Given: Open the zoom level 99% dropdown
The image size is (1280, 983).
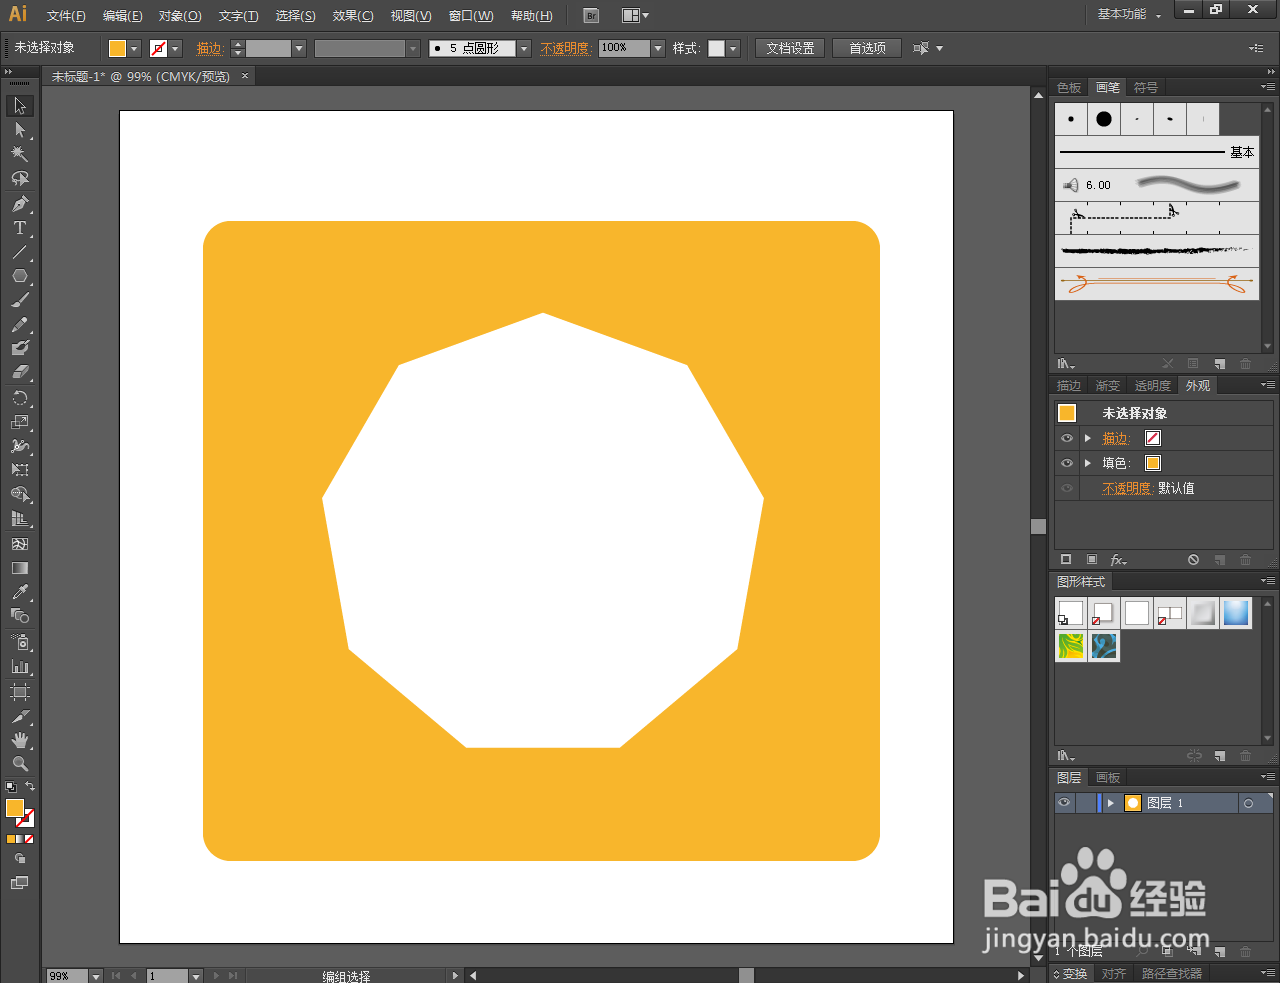Looking at the screenshot, I should point(96,976).
